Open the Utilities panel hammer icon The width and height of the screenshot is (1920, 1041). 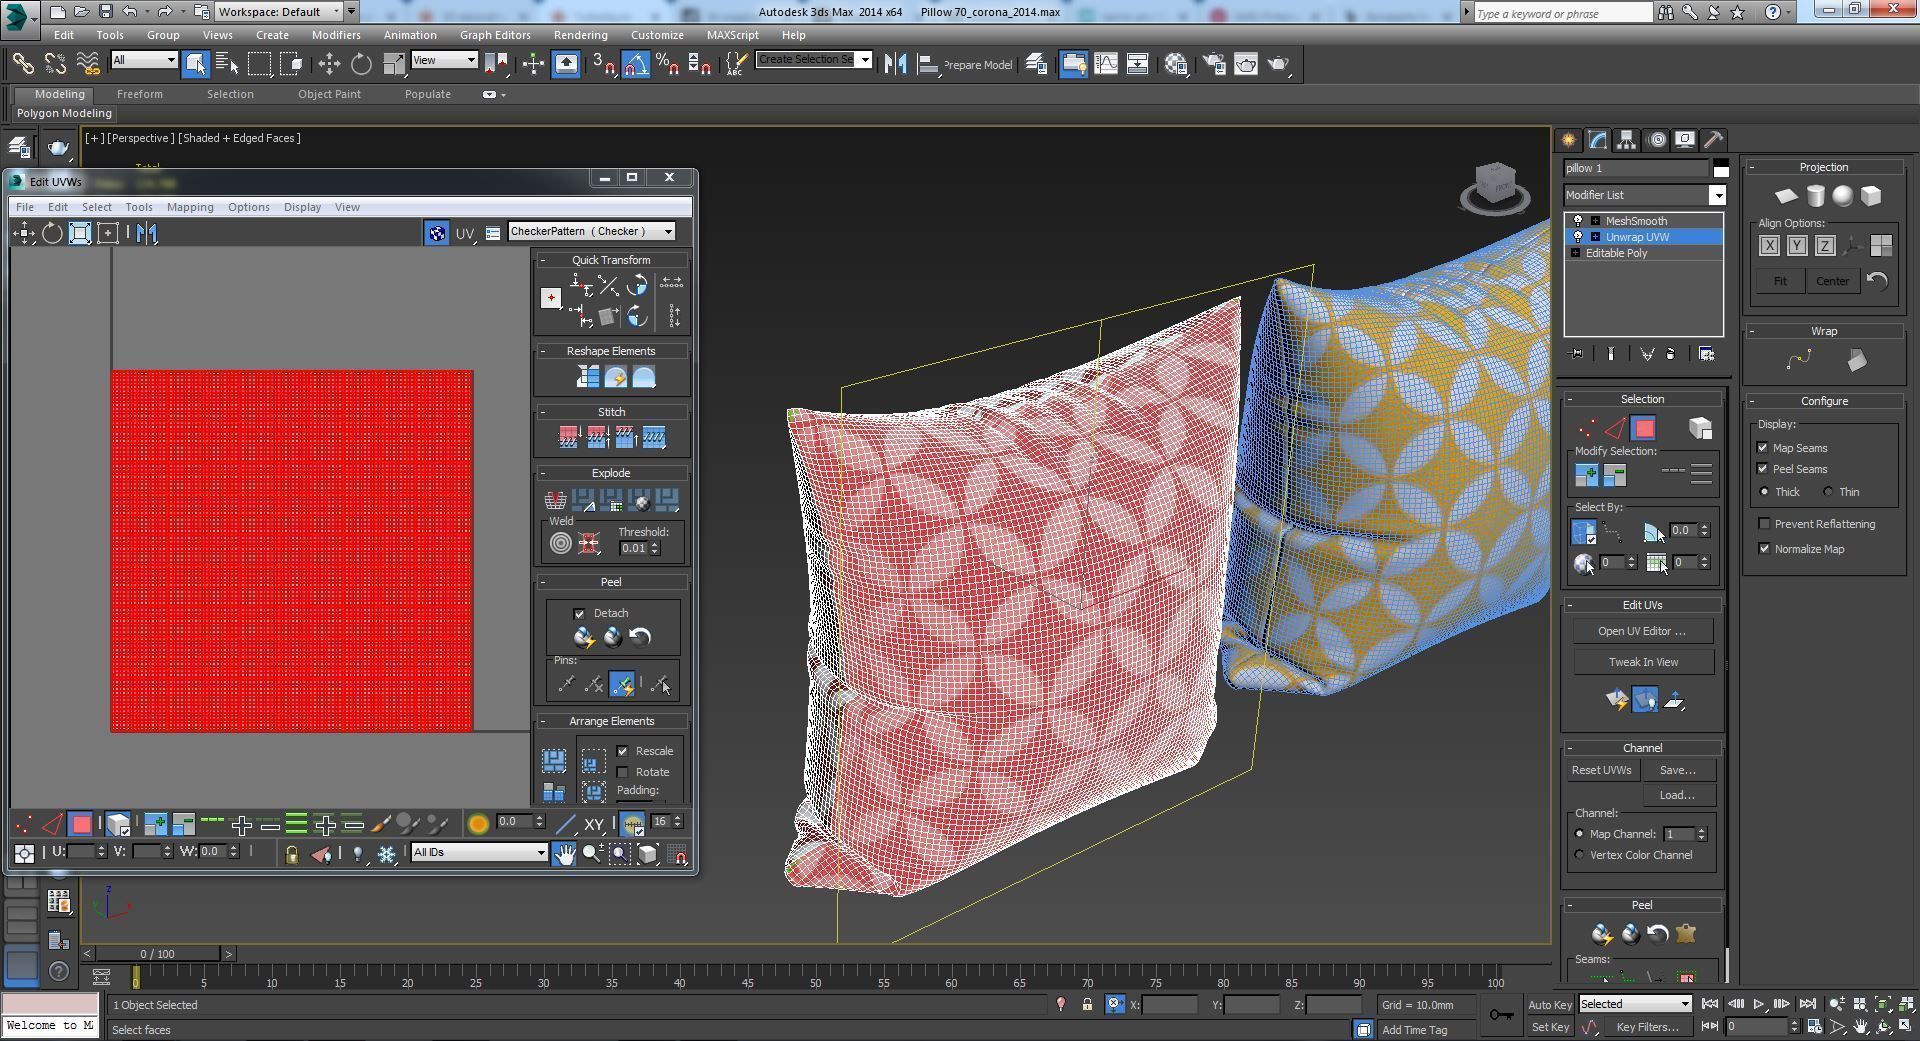(1713, 140)
